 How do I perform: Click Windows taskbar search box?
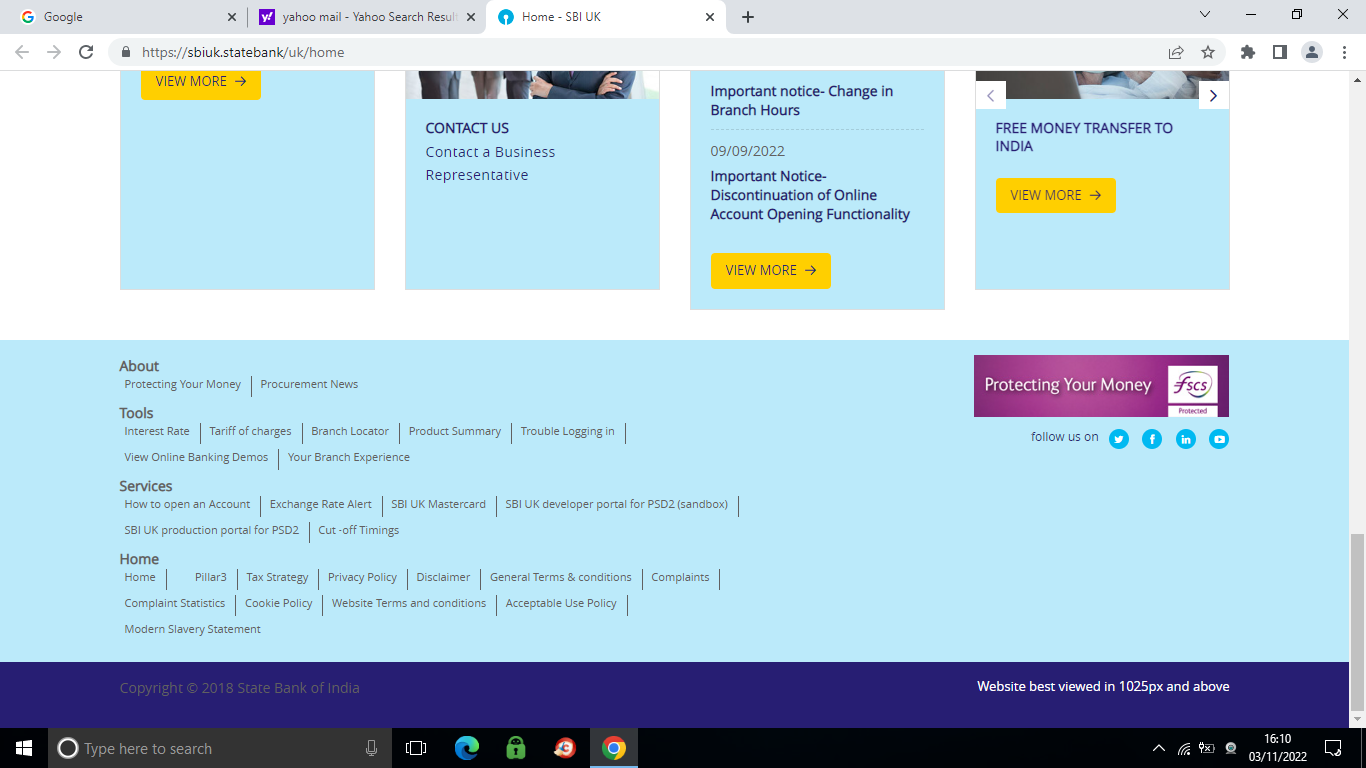(219, 748)
